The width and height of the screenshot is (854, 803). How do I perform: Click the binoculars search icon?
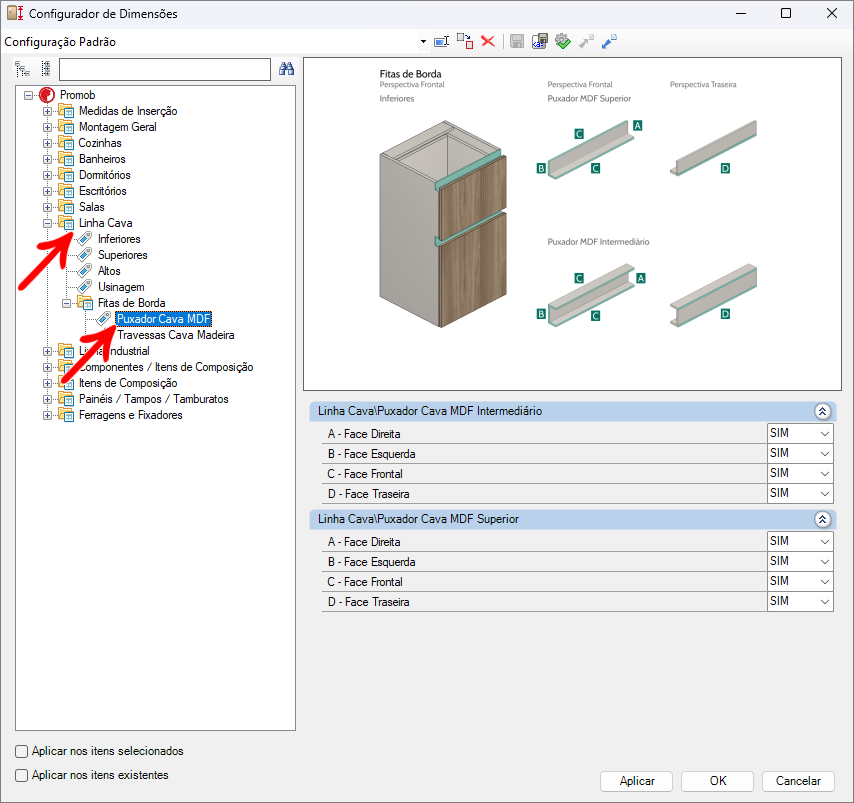(286, 69)
